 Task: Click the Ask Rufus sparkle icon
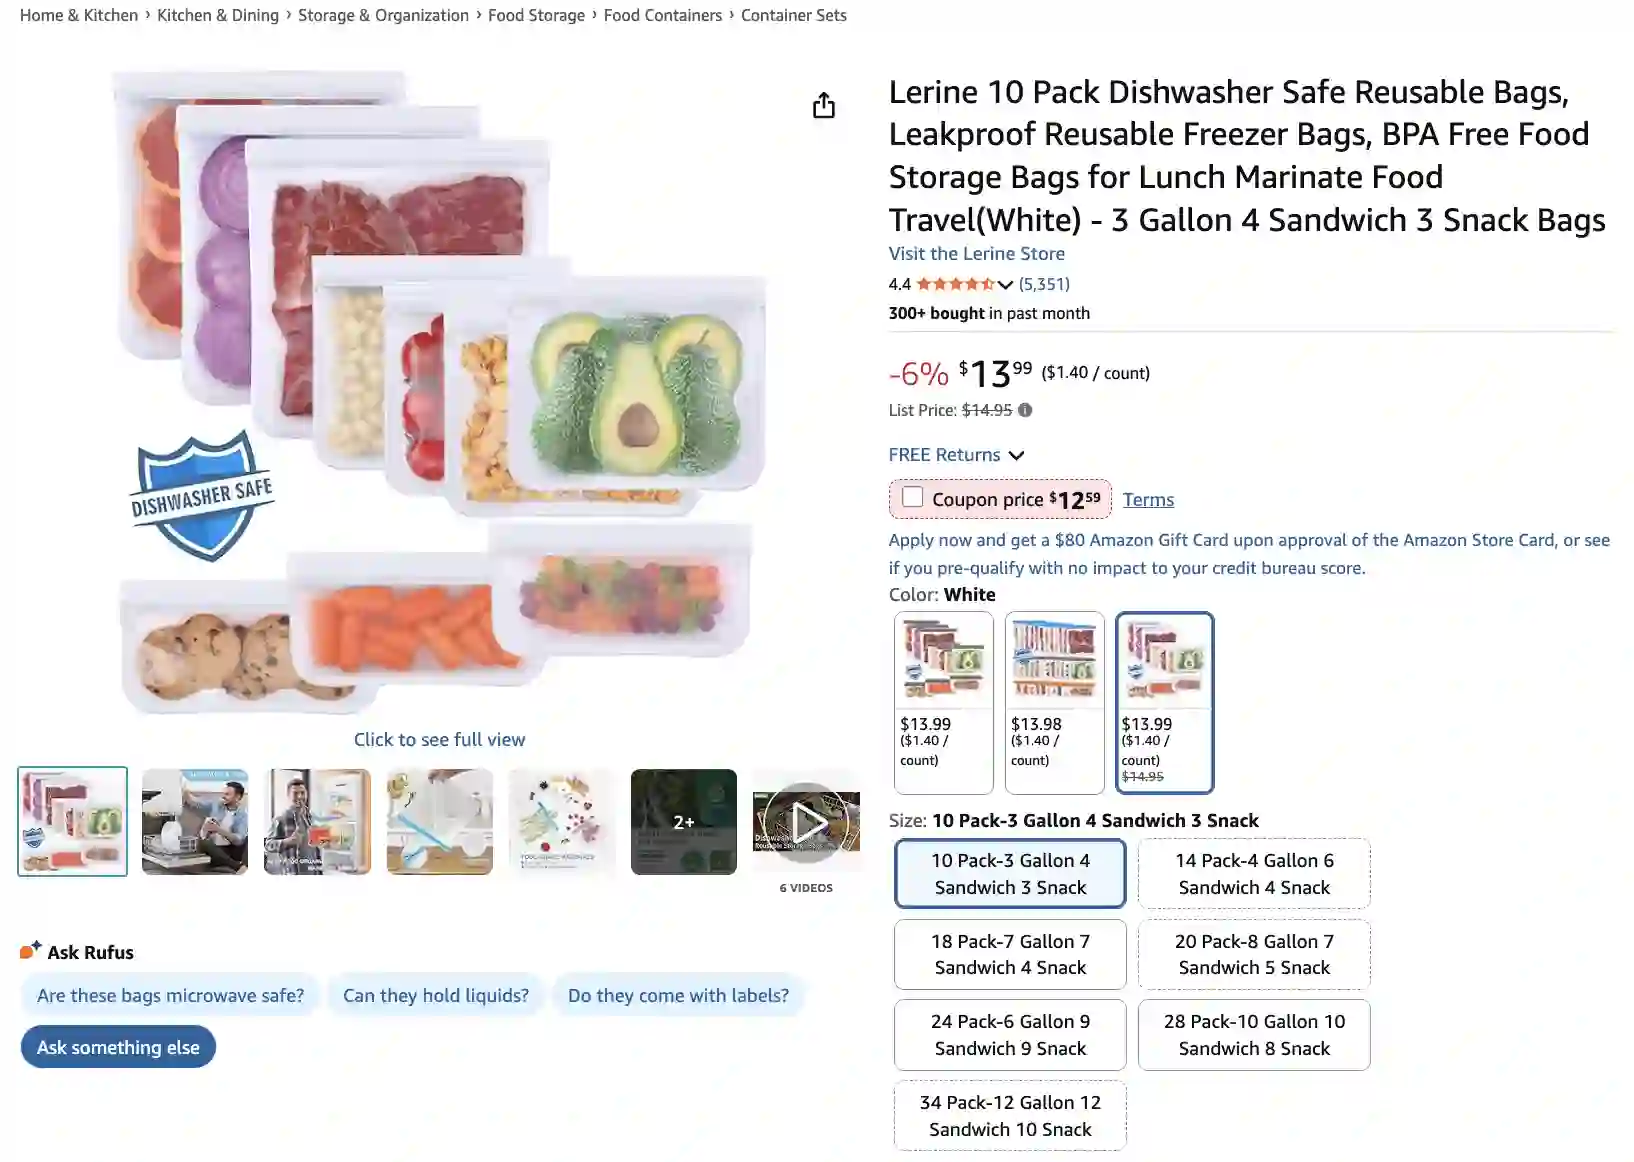tap(30, 950)
